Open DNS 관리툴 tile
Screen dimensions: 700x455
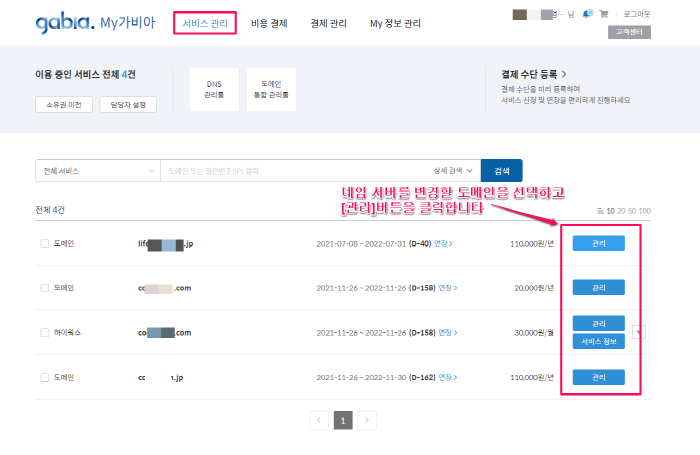[214, 89]
